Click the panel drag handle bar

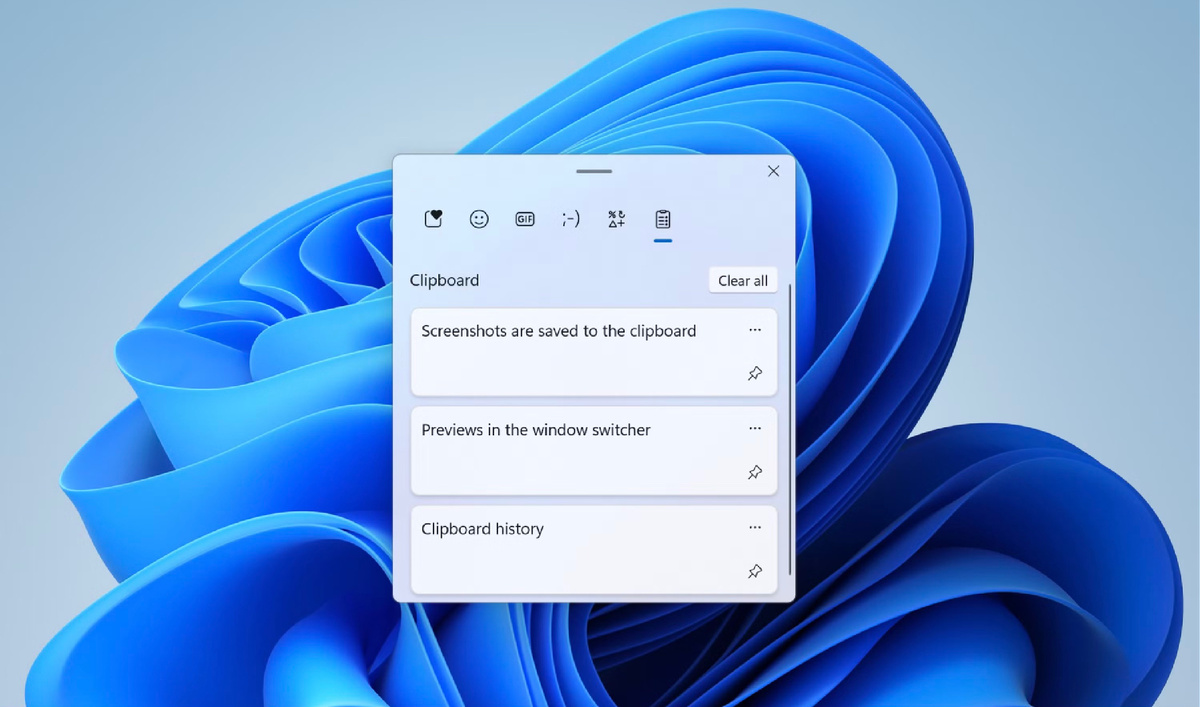click(594, 171)
